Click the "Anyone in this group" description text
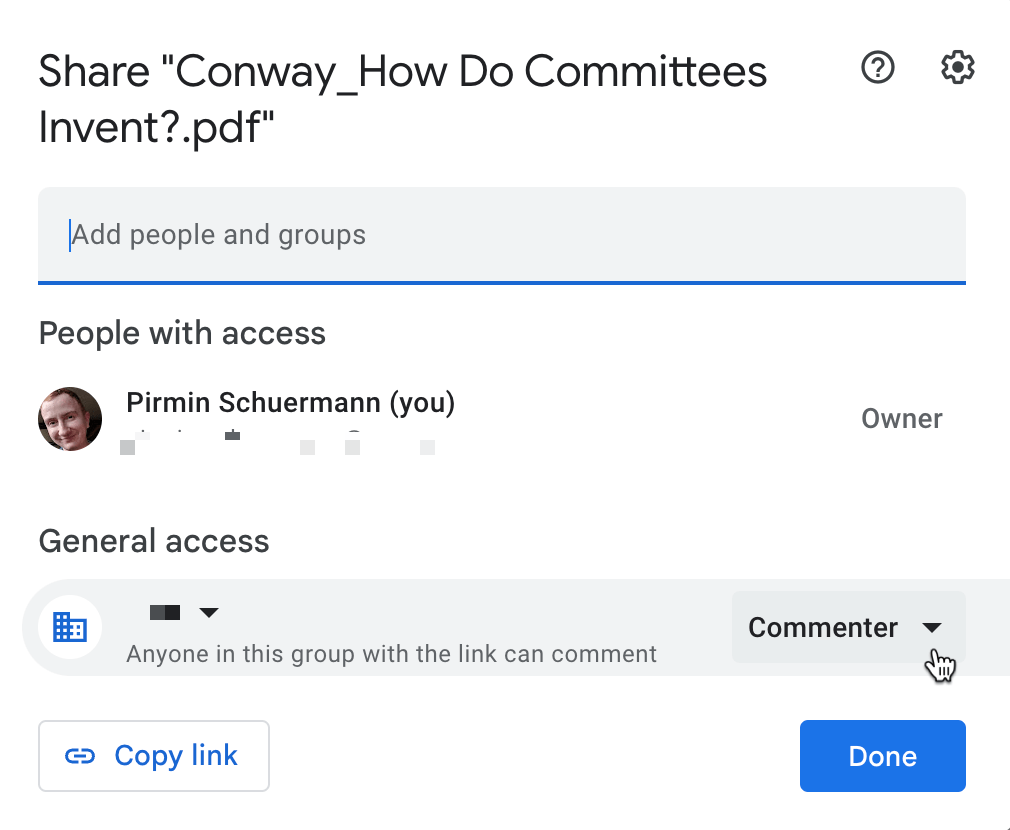This screenshot has width=1010, height=830. [x=391, y=654]
